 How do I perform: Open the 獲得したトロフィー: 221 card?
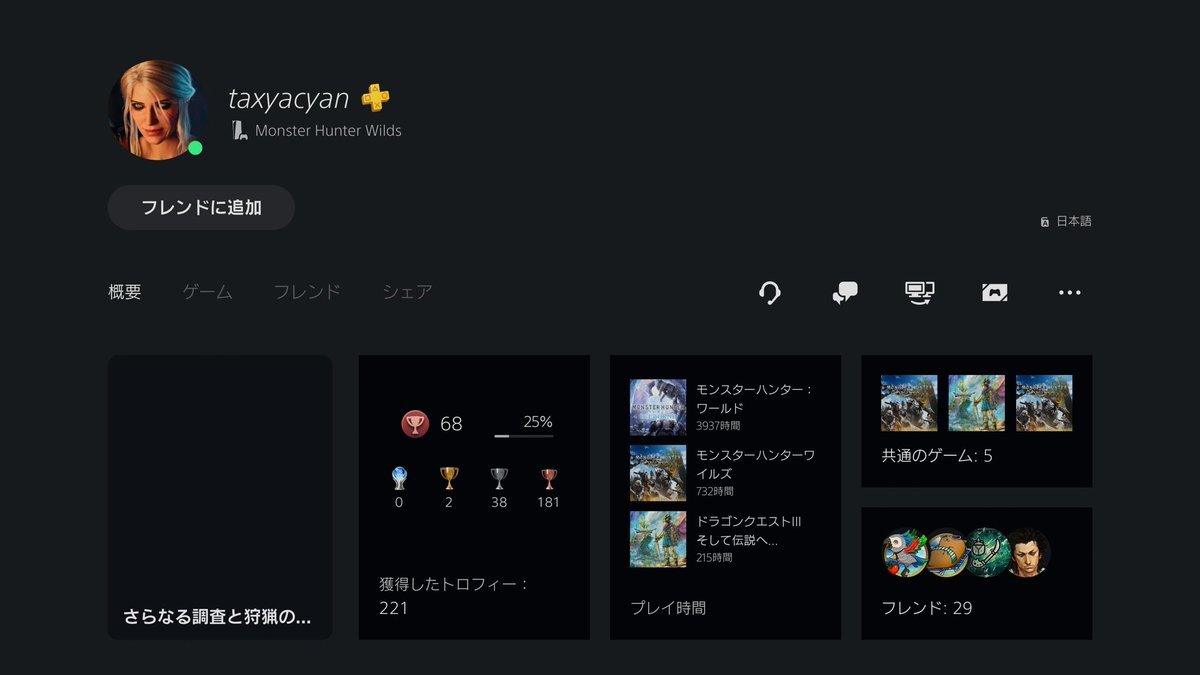474,497
